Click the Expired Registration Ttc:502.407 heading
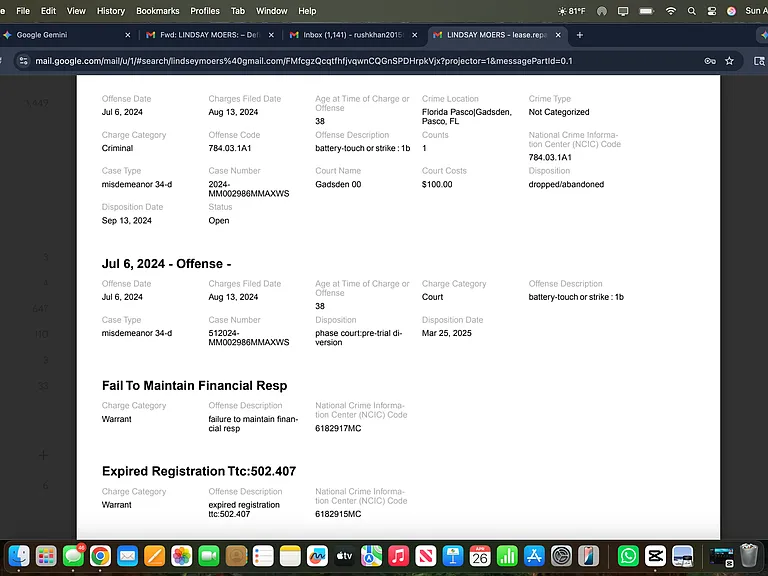 pyautogui.click(x=199, y=471)
